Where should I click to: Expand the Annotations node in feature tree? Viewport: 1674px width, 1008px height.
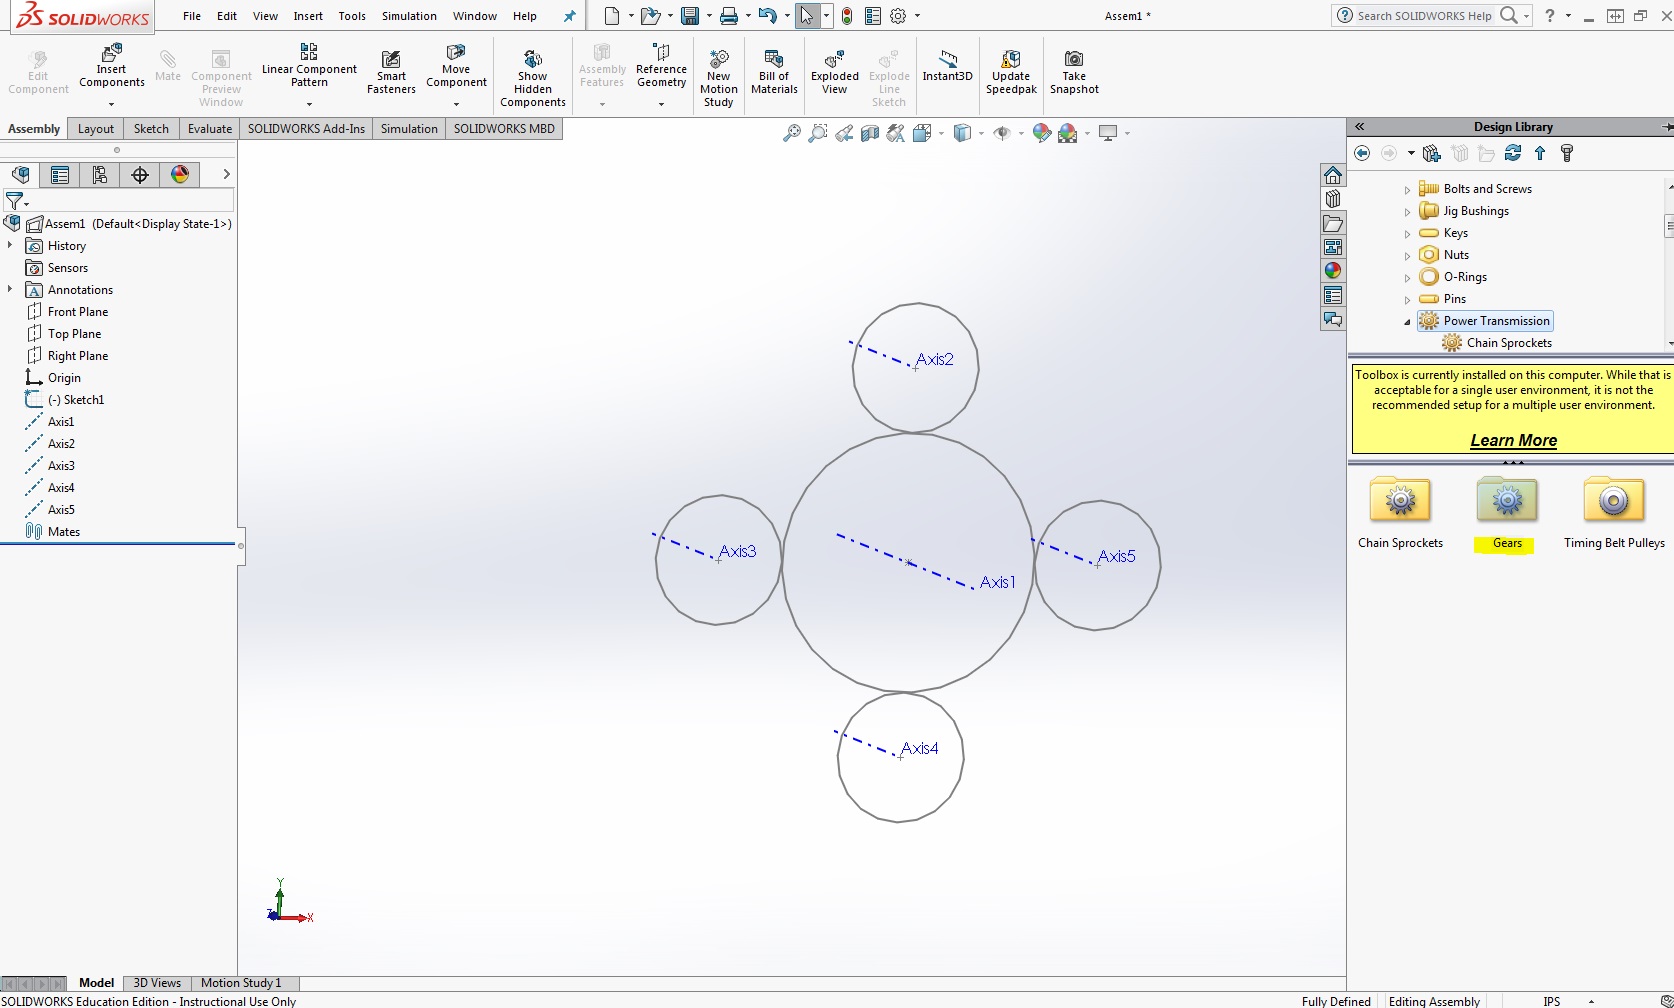click(x=10, y=289)
